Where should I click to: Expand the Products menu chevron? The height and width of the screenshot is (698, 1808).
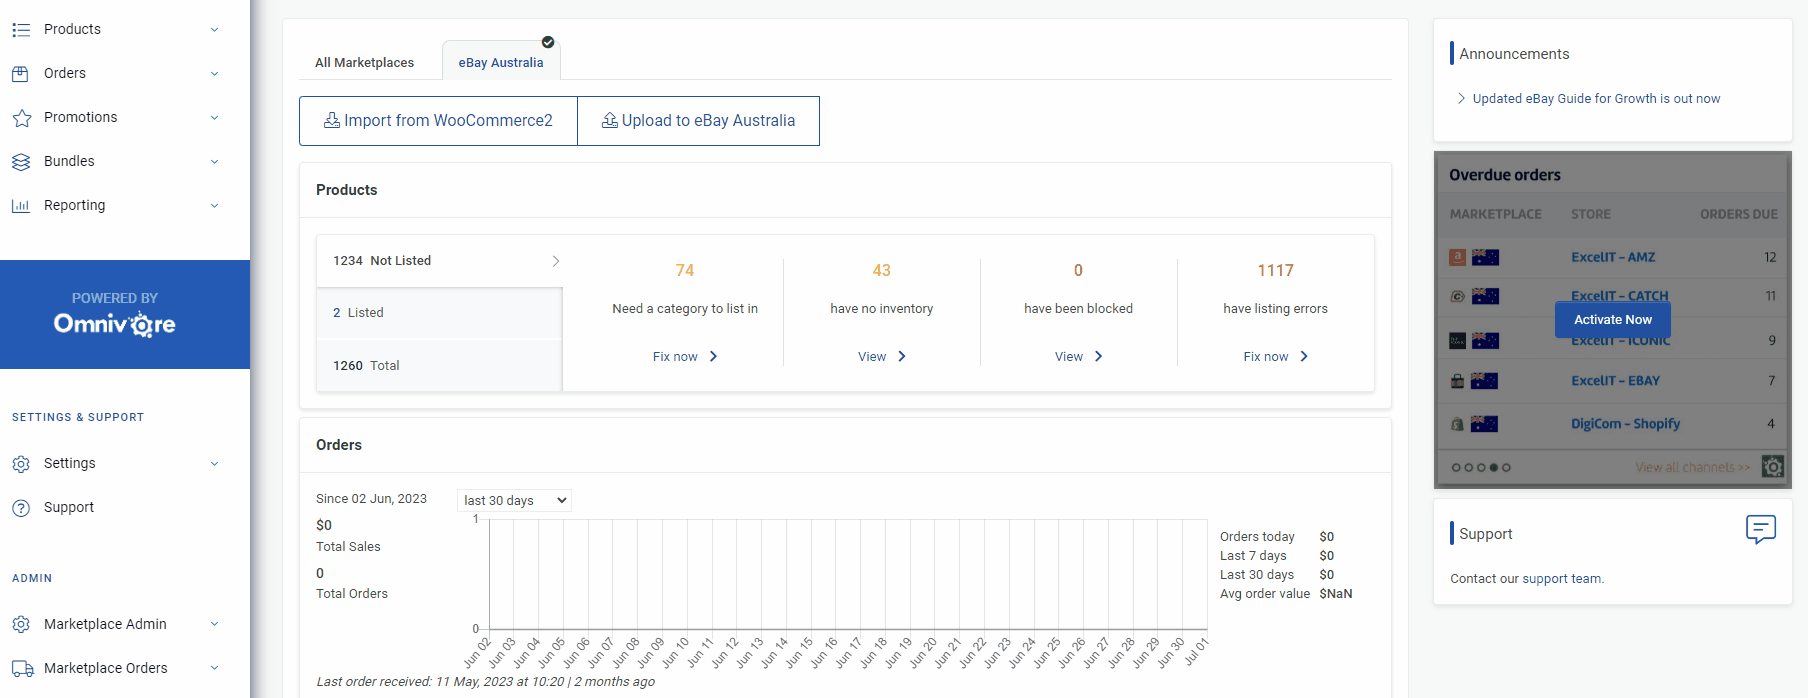(214, 30)
